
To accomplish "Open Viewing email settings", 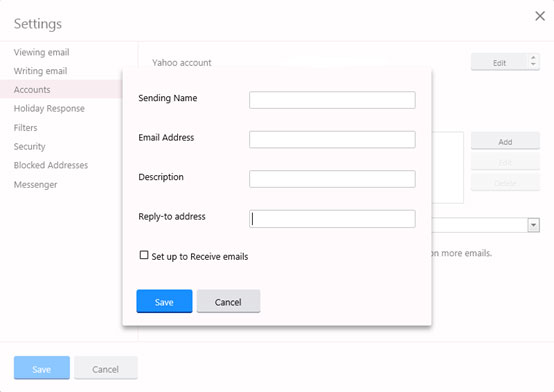I will (x=41, y=52).
